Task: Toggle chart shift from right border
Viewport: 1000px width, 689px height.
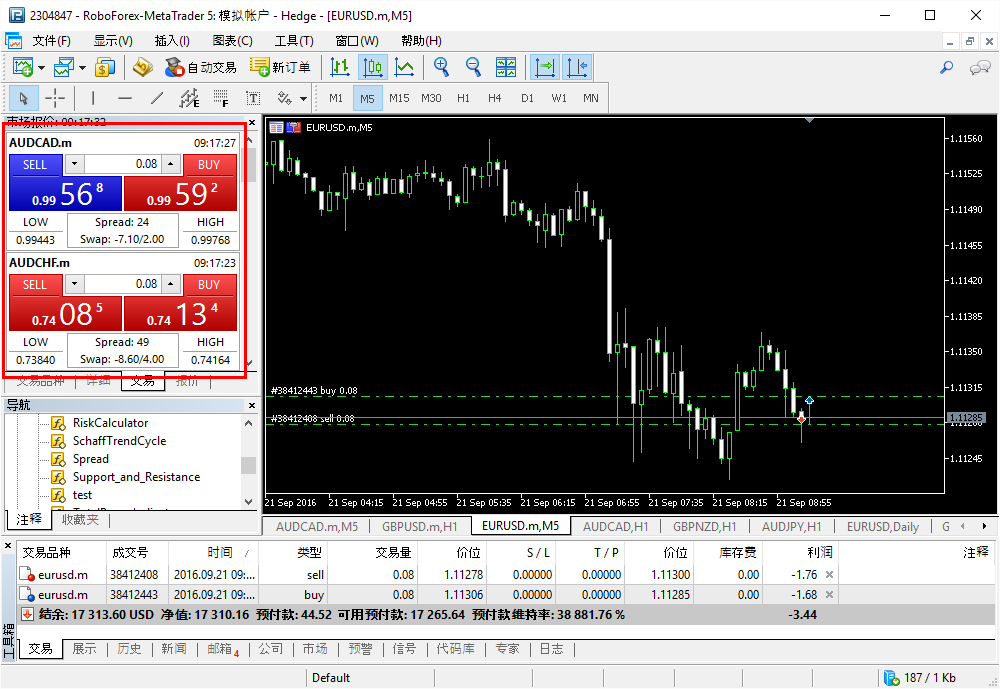Action: tap(577, 67)
